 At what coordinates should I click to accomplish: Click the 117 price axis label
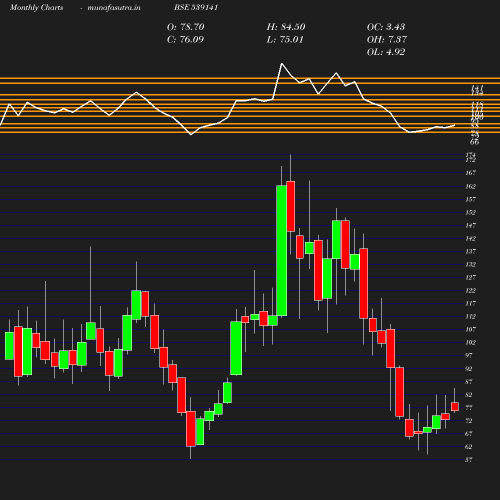[x=470, y=303]
